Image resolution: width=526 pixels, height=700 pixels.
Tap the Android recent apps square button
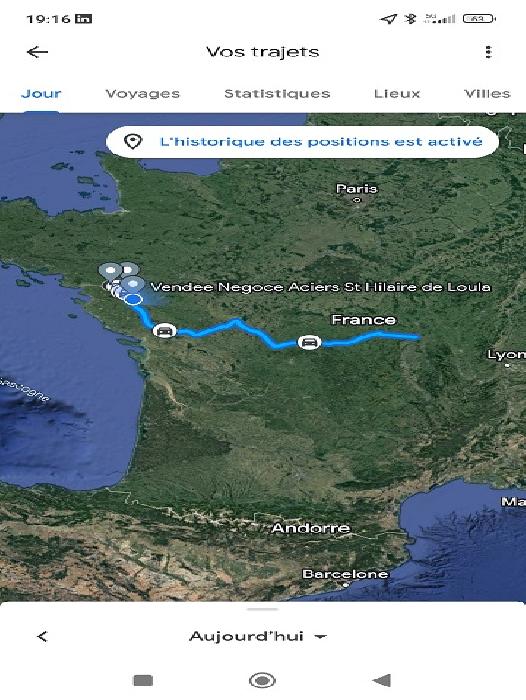pyautogui.click(x=143, y=680)
